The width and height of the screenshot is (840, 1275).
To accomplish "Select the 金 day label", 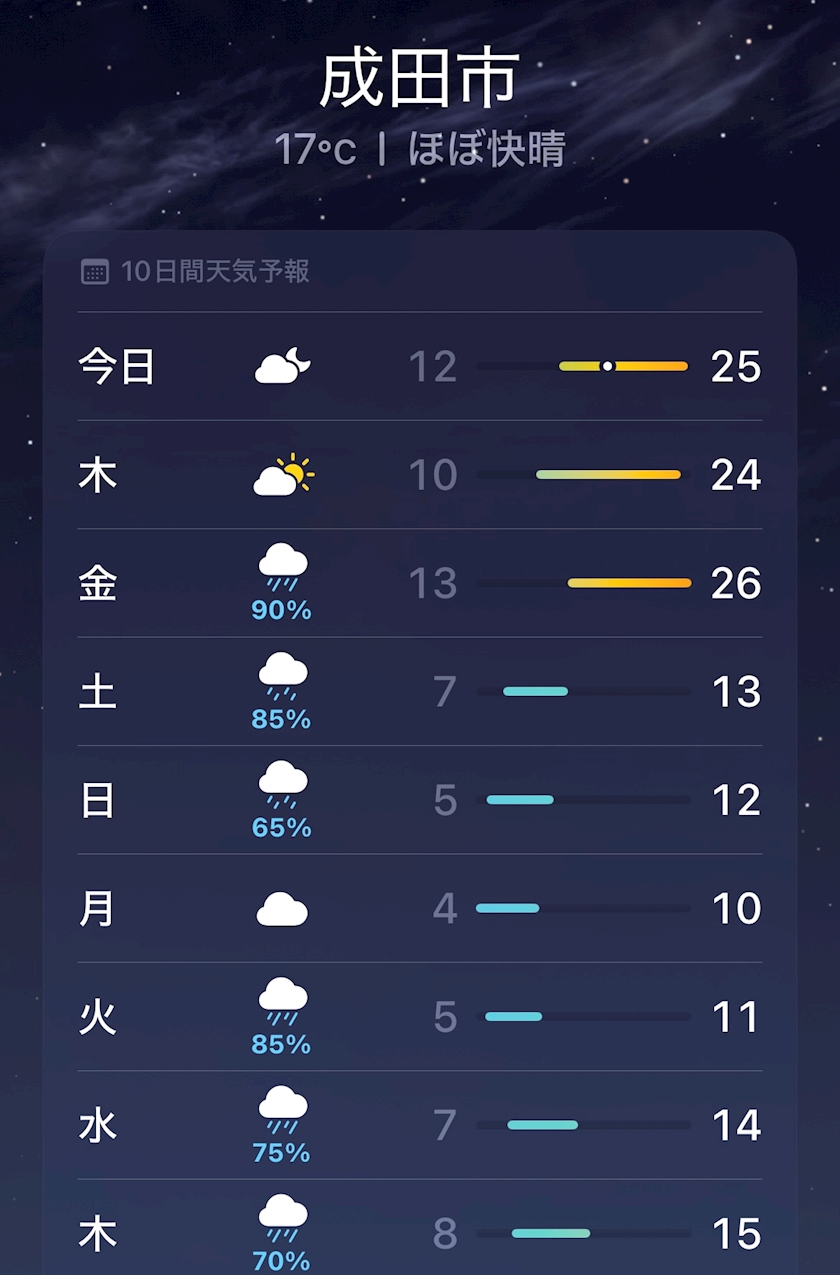I will 98,584.
